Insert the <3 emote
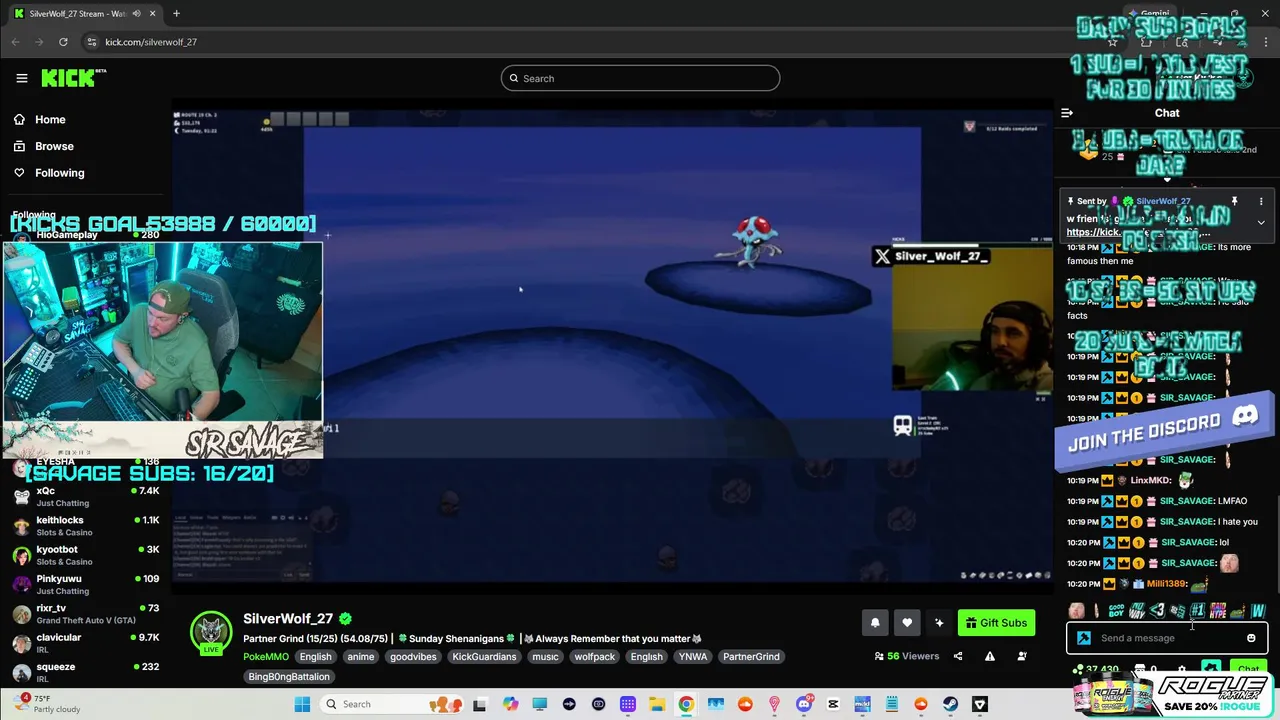The height and width of the screenshot is (720, 1280). pyautogui.click(x=1157, y=610)
